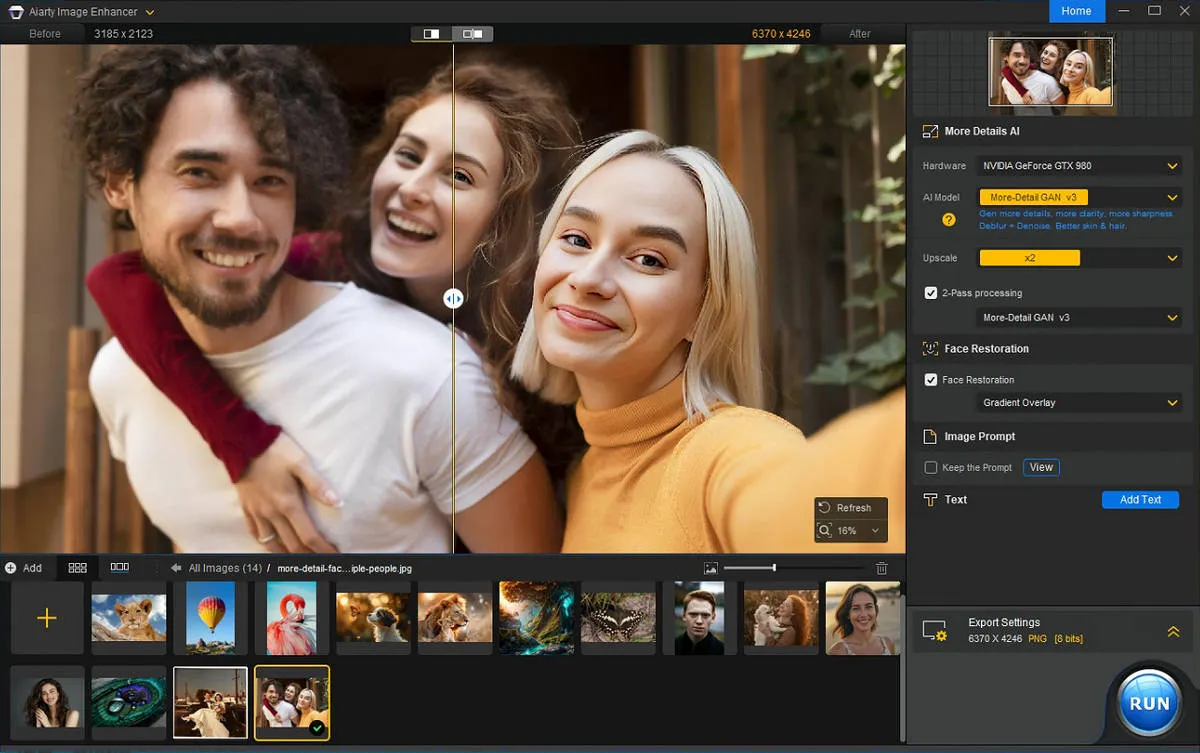Click the Export Settings gear icon
Viewport: 1200px width, 753px height.
pos(934,631)
